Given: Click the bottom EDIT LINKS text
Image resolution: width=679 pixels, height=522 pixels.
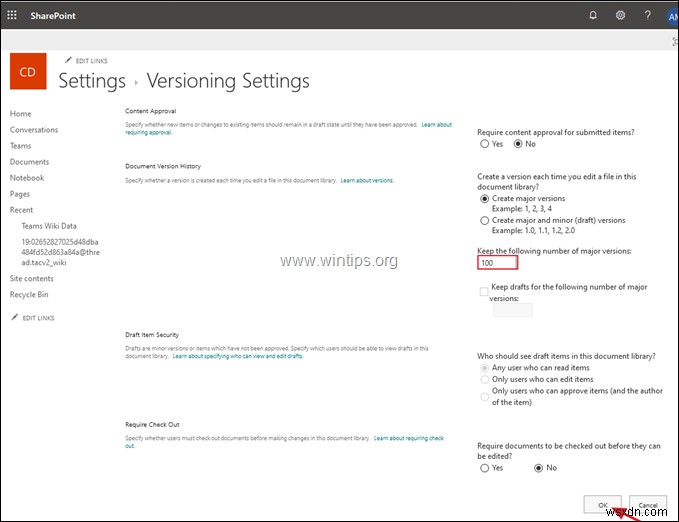Looking at the screenshot, I should point(38,318).
